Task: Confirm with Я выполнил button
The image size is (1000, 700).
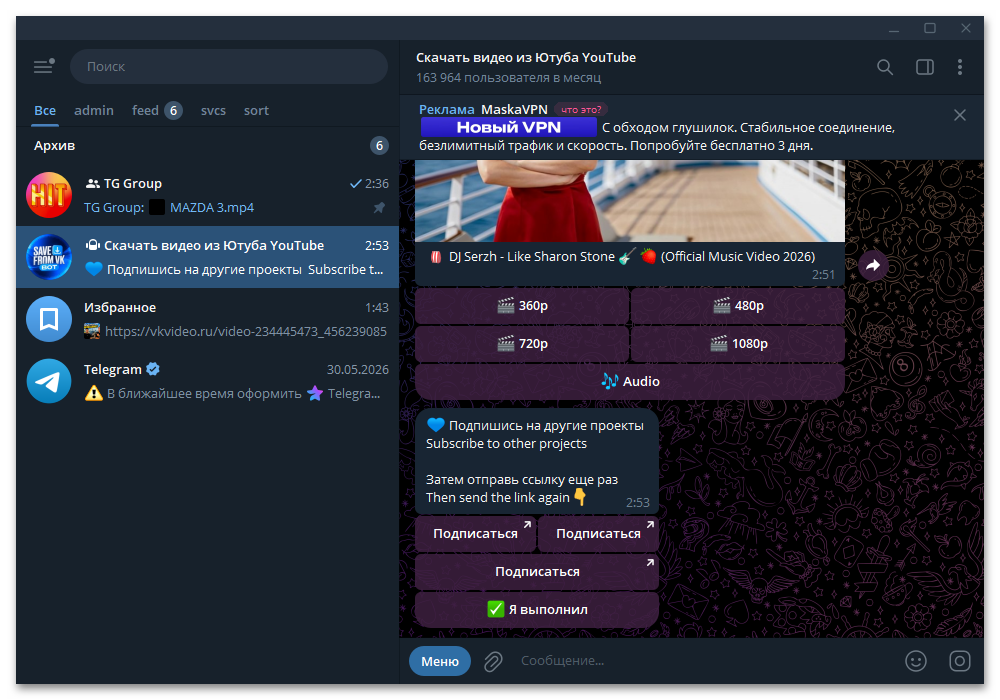Action: 537,609
